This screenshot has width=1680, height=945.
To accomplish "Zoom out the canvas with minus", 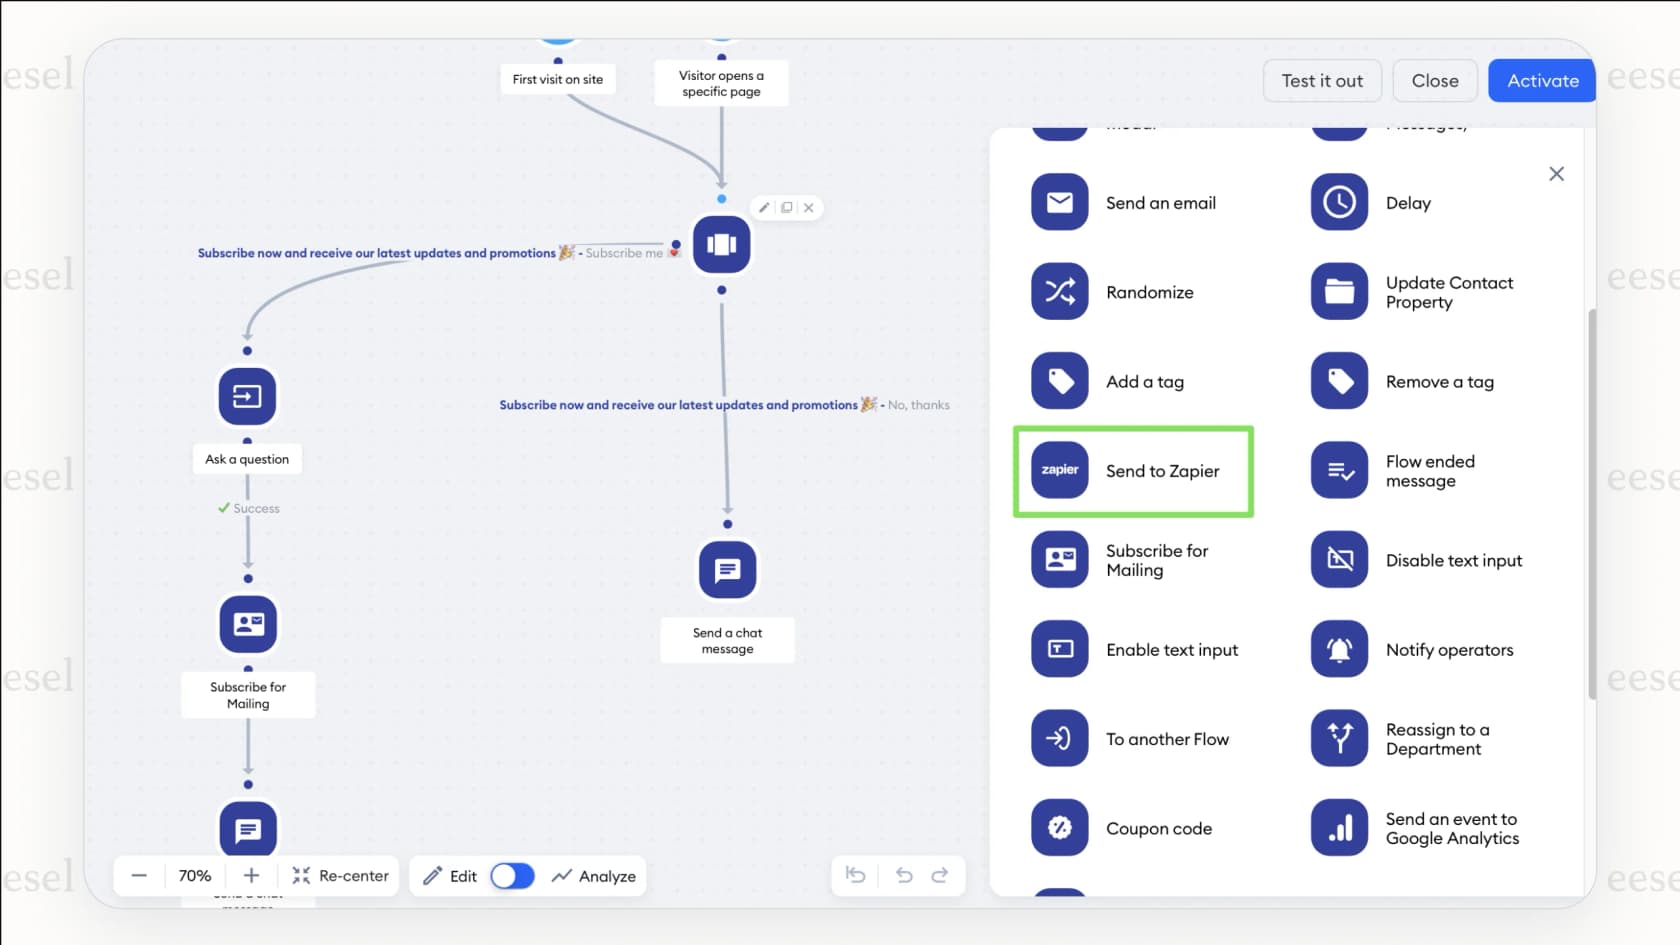I will (x=139, y=876).
